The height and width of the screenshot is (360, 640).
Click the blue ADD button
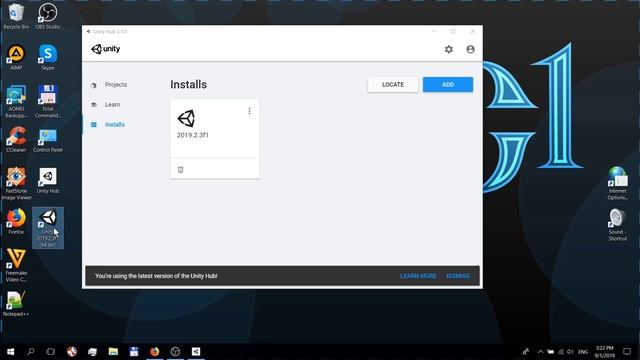tap(448, 84)
